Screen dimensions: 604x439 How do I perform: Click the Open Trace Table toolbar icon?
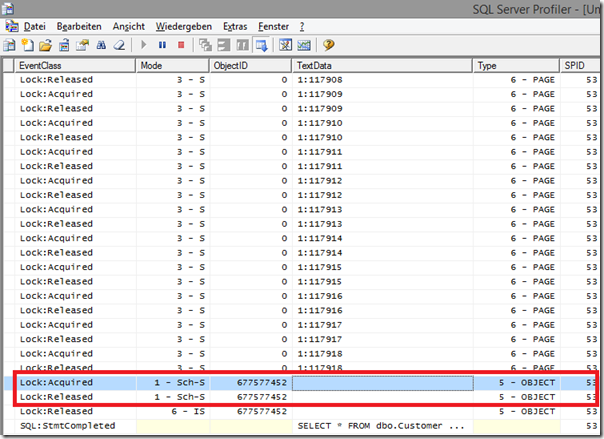pyautogui.click(x=64, y=45)
